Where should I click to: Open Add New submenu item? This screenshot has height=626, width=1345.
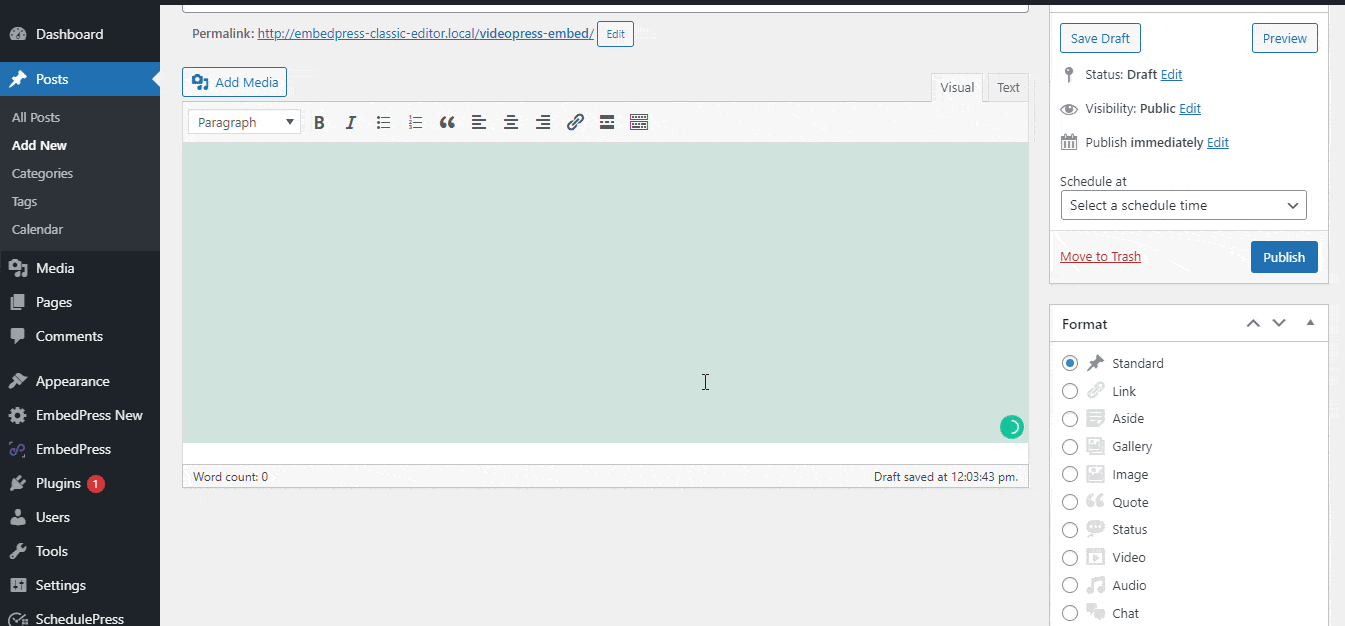pyautogui.click(x=40, y=145)
